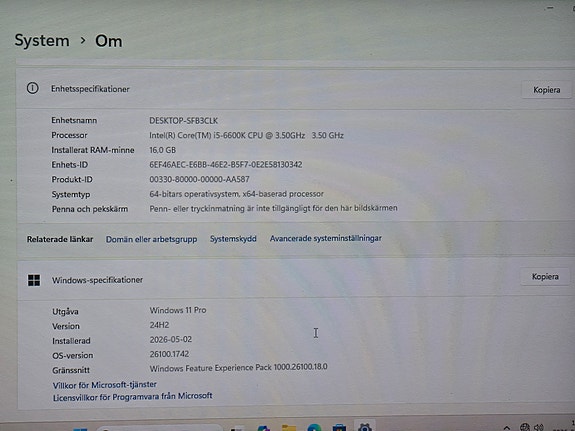Select Produkt-ID value 00330-80000-00000-AA587
The height and width of the screenshot is (431, 575).
(199, 179)
